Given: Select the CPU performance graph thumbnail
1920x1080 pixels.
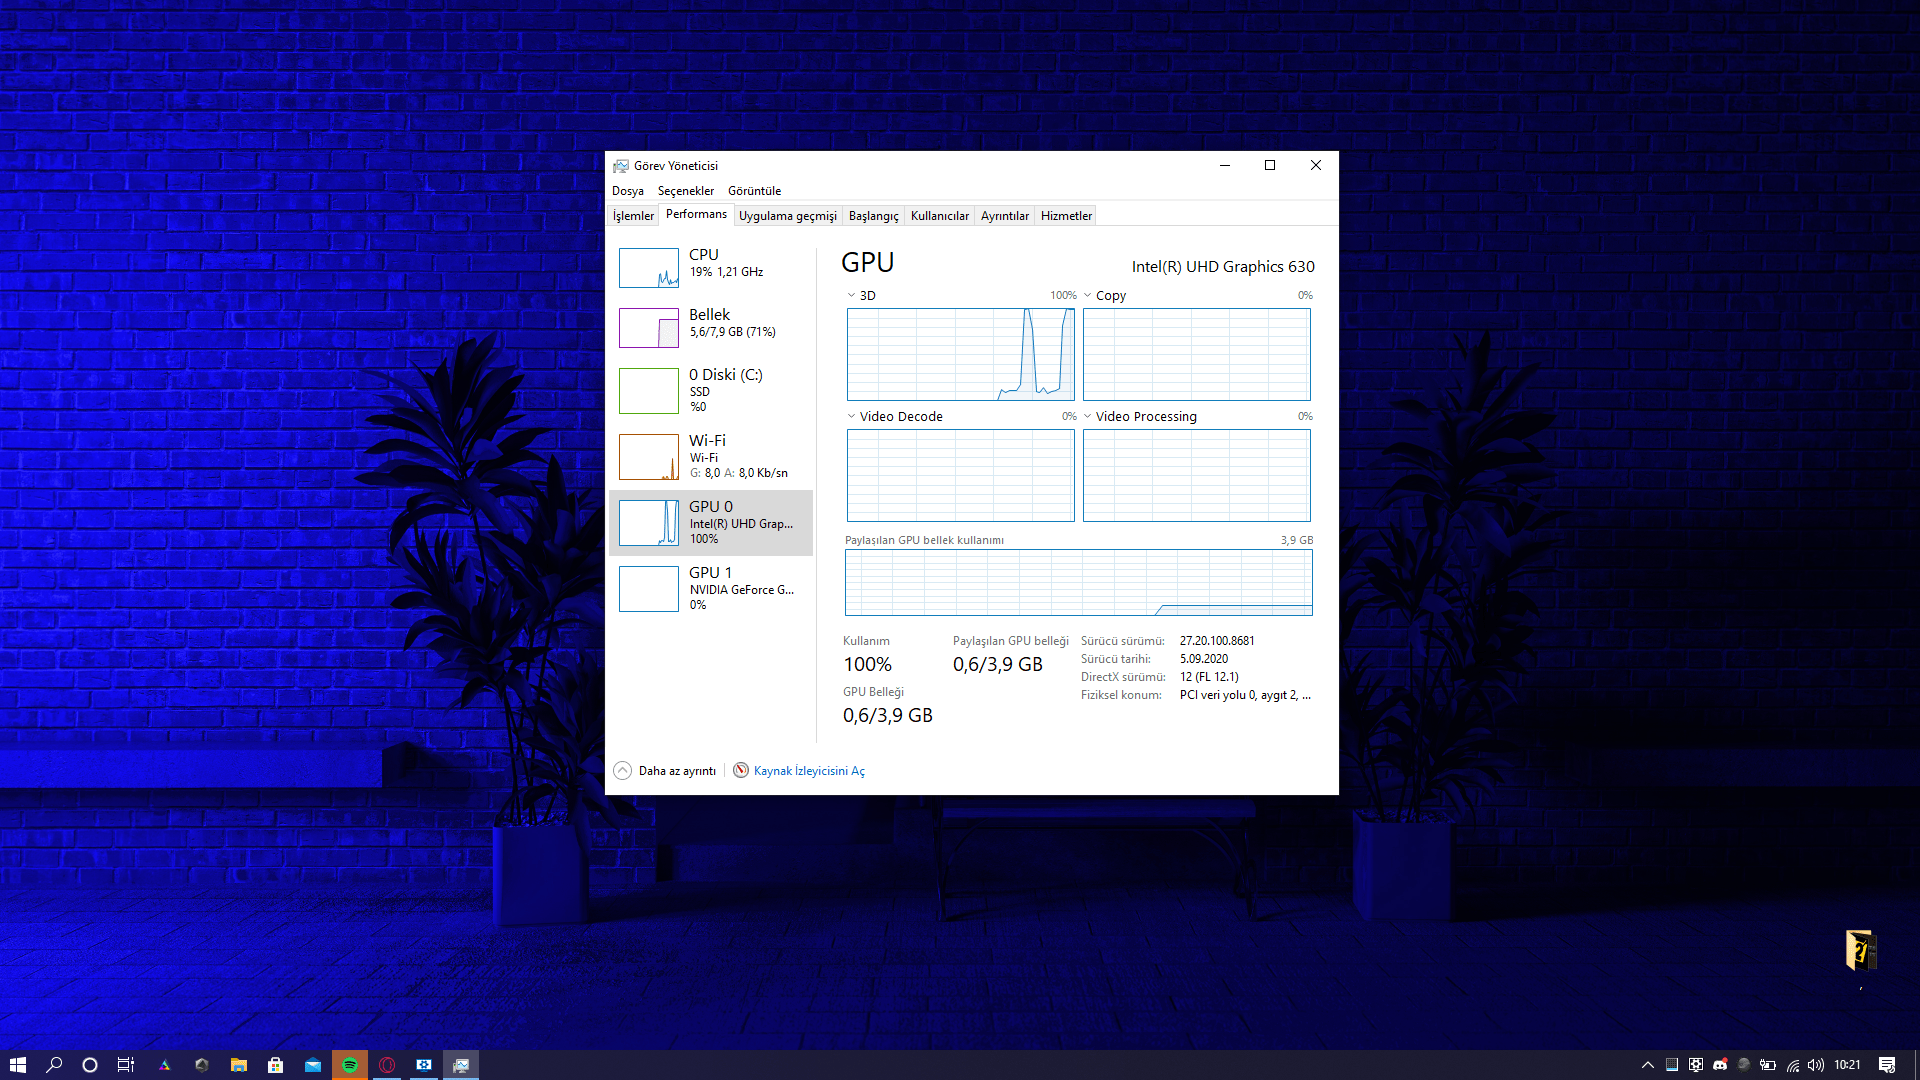Looking at the screenshot, I should tap(648, 268).
